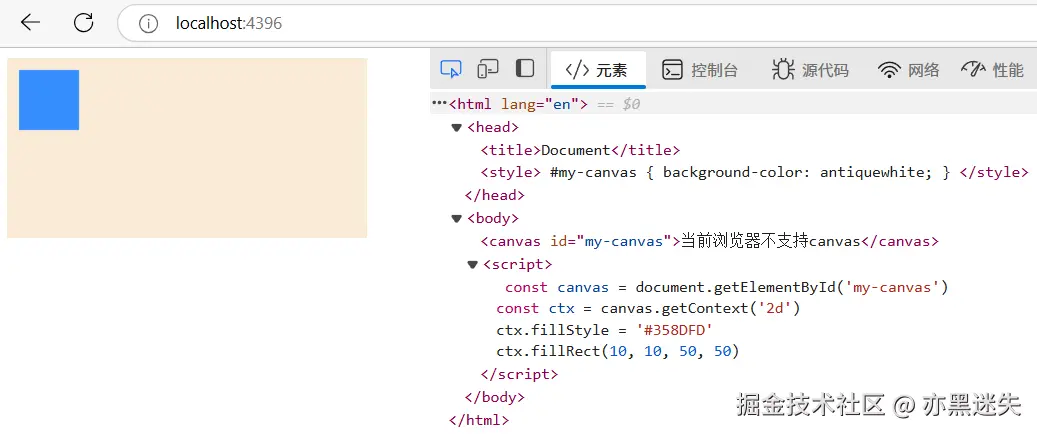Select the style #my-canvas node
Screen dimensions: 1037x434
pos(754,173)
